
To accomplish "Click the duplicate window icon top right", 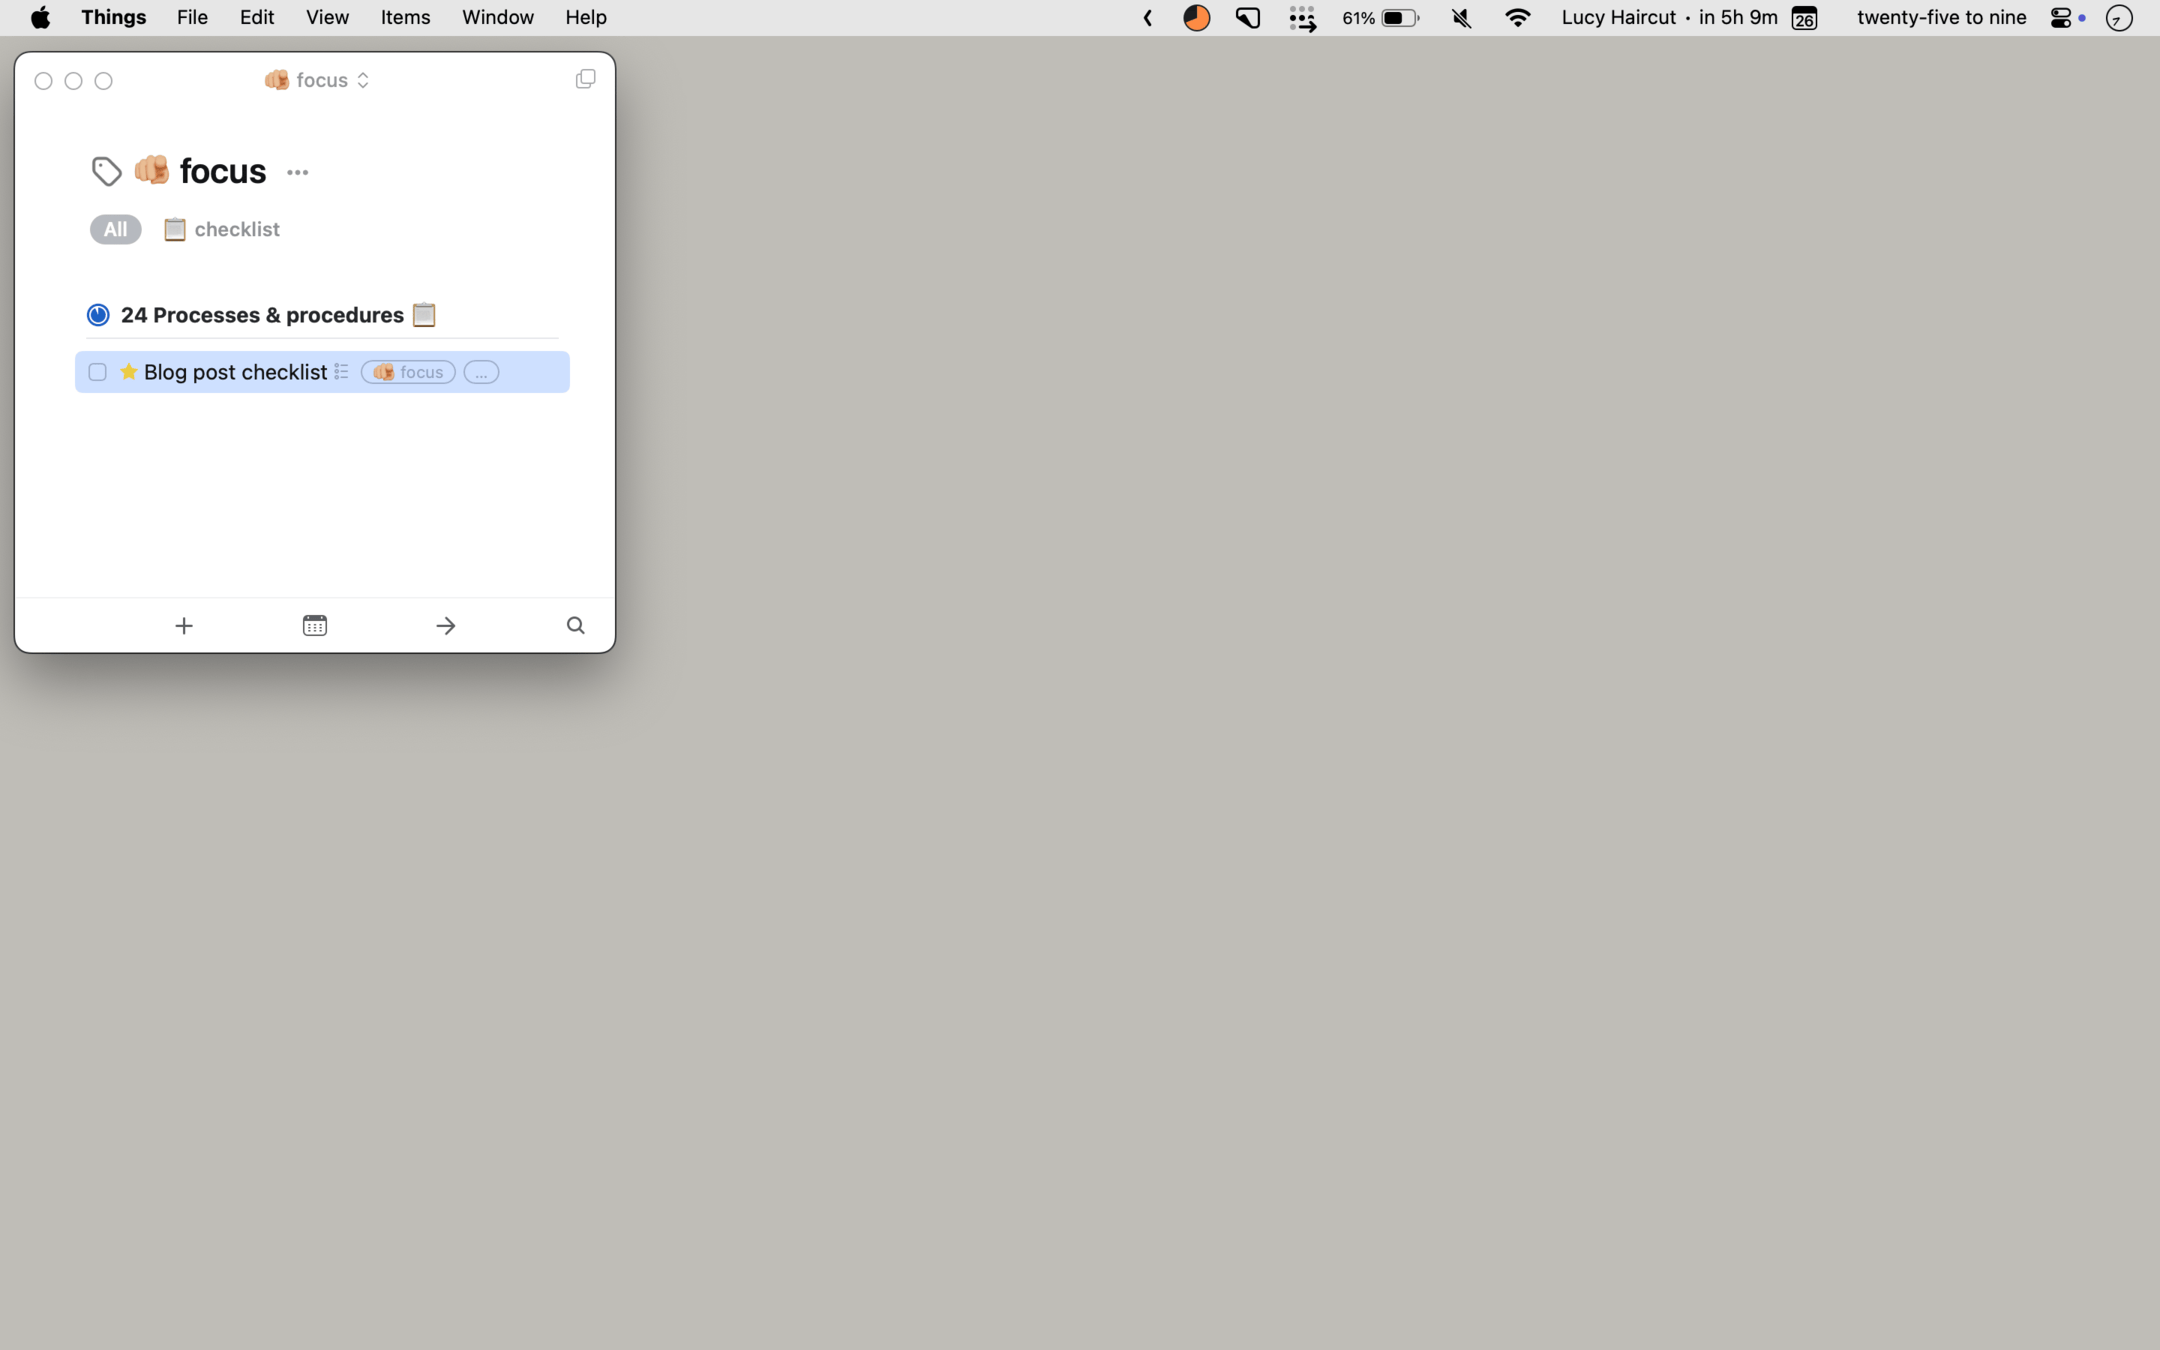I will tap(585, 78).
